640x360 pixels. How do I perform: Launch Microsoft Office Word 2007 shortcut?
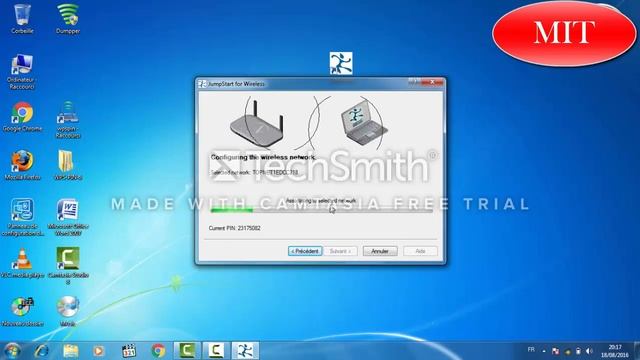[x=68, y=218]
